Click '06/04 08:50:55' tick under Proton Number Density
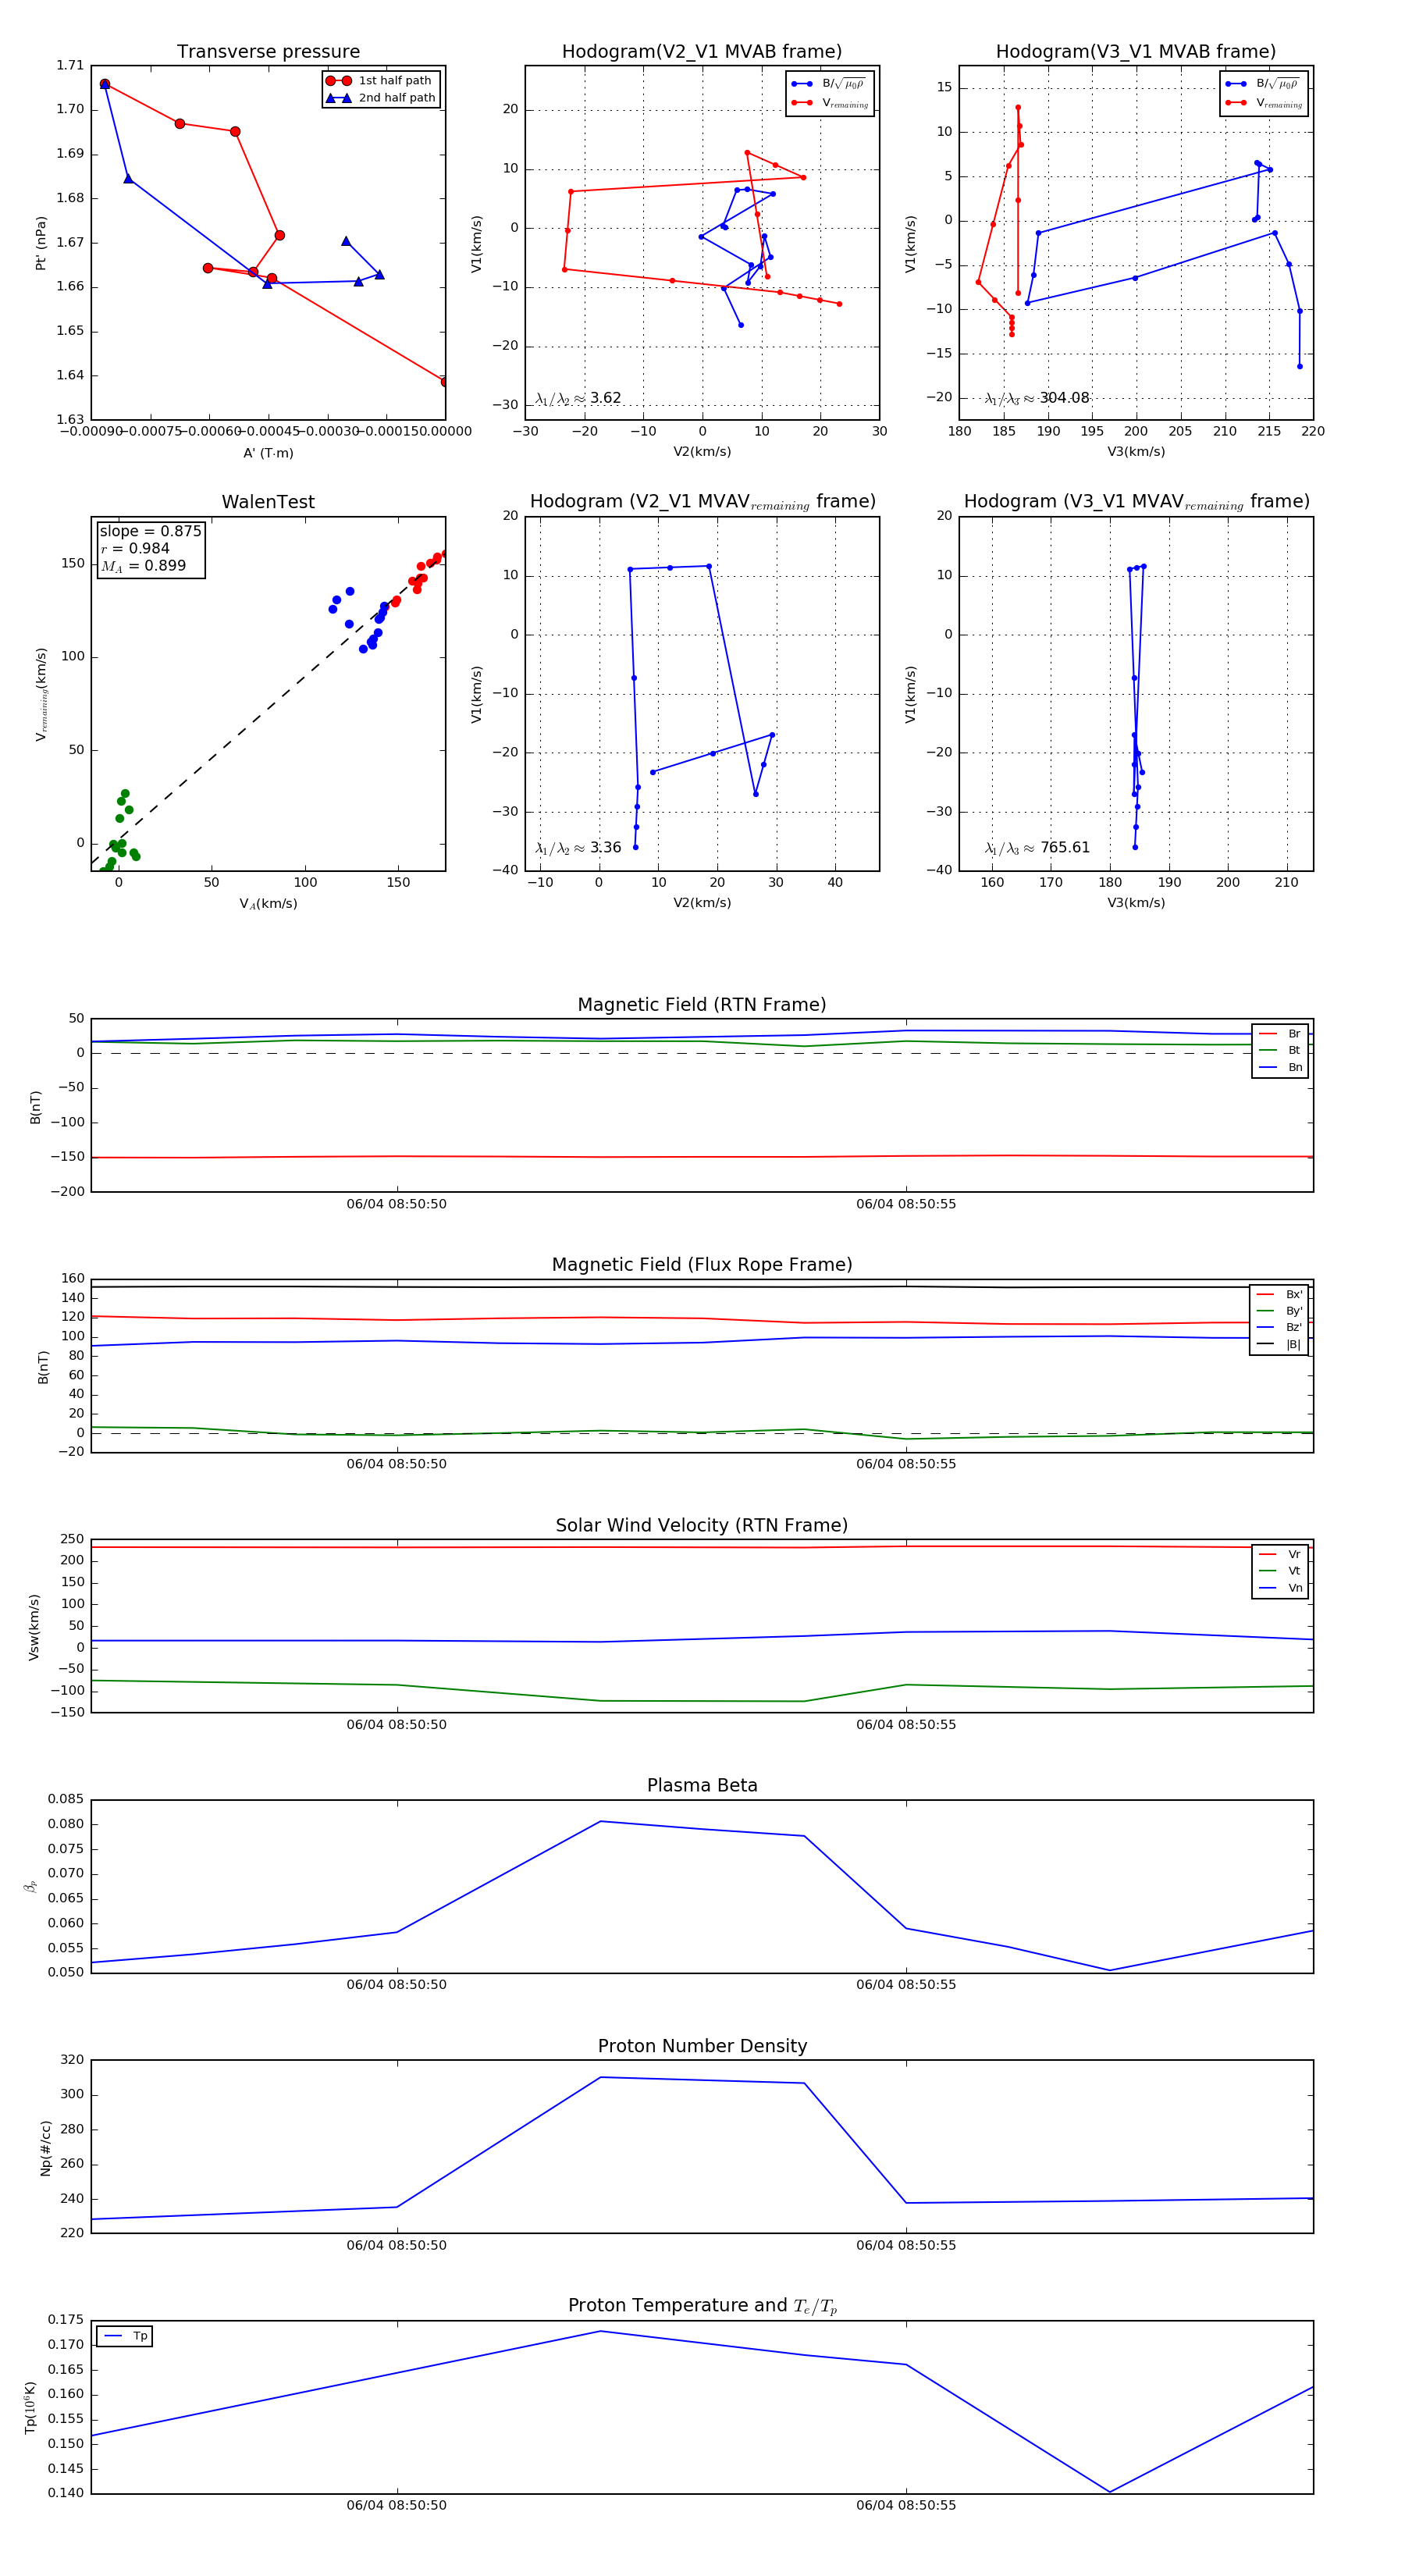1405x2576 pixels. coord(906,2245)
